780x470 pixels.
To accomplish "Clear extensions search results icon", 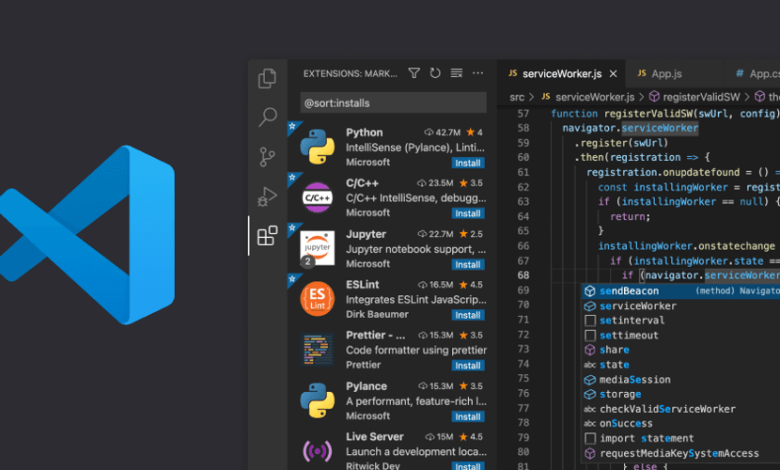I will [456, 73].
